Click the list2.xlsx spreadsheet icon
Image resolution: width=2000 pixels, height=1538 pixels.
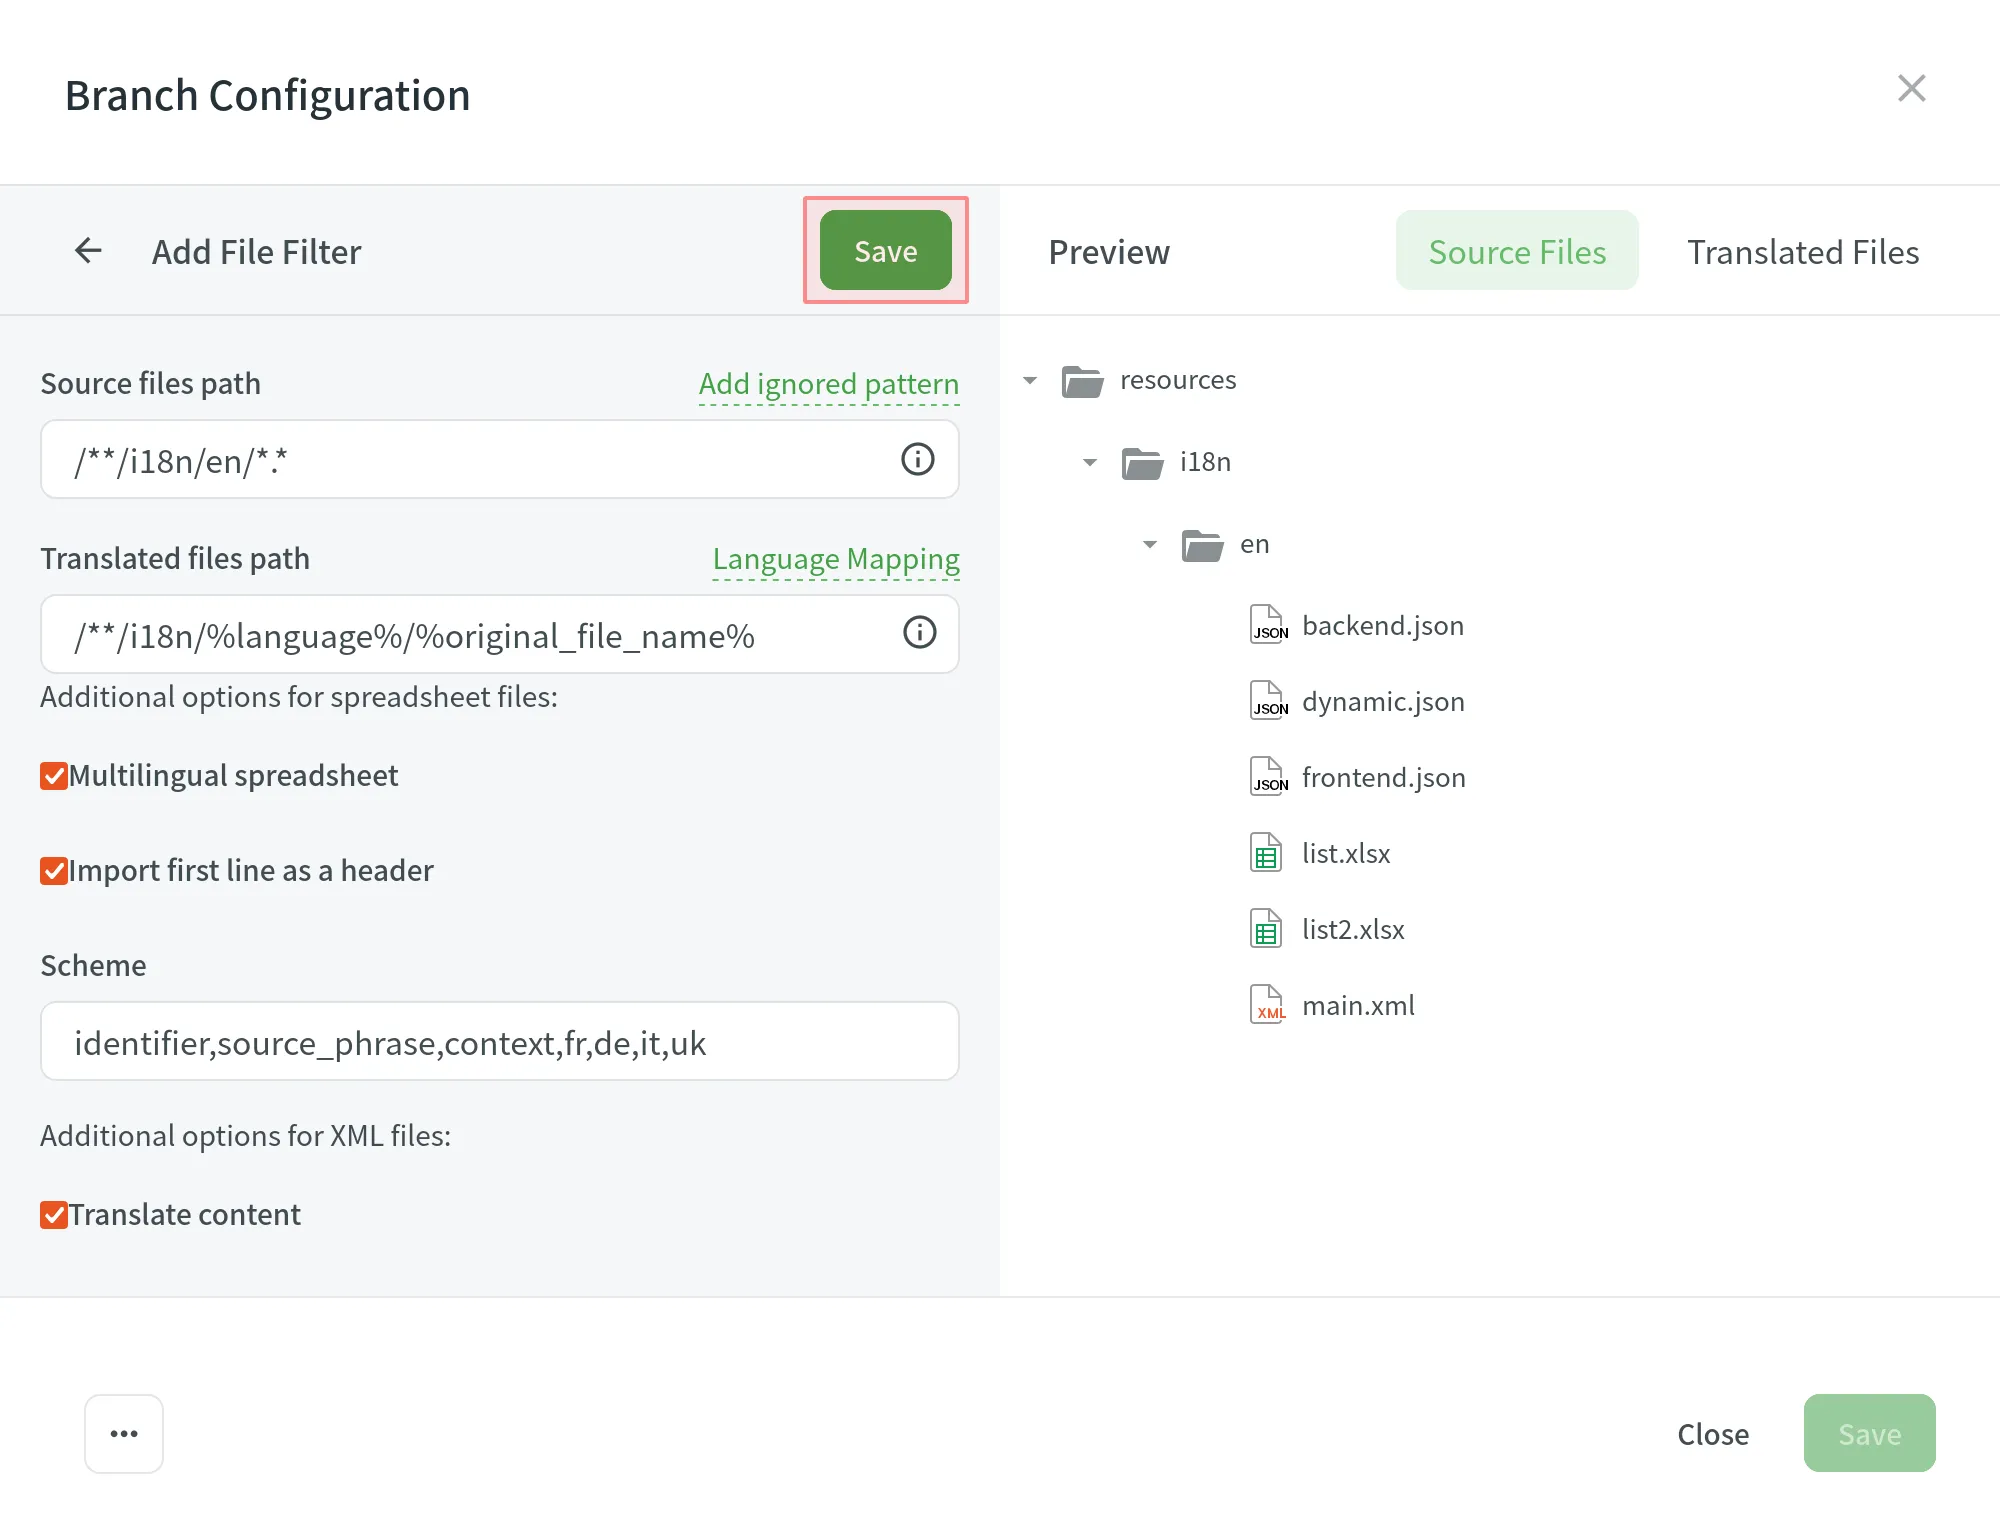tap(1266, 929)
